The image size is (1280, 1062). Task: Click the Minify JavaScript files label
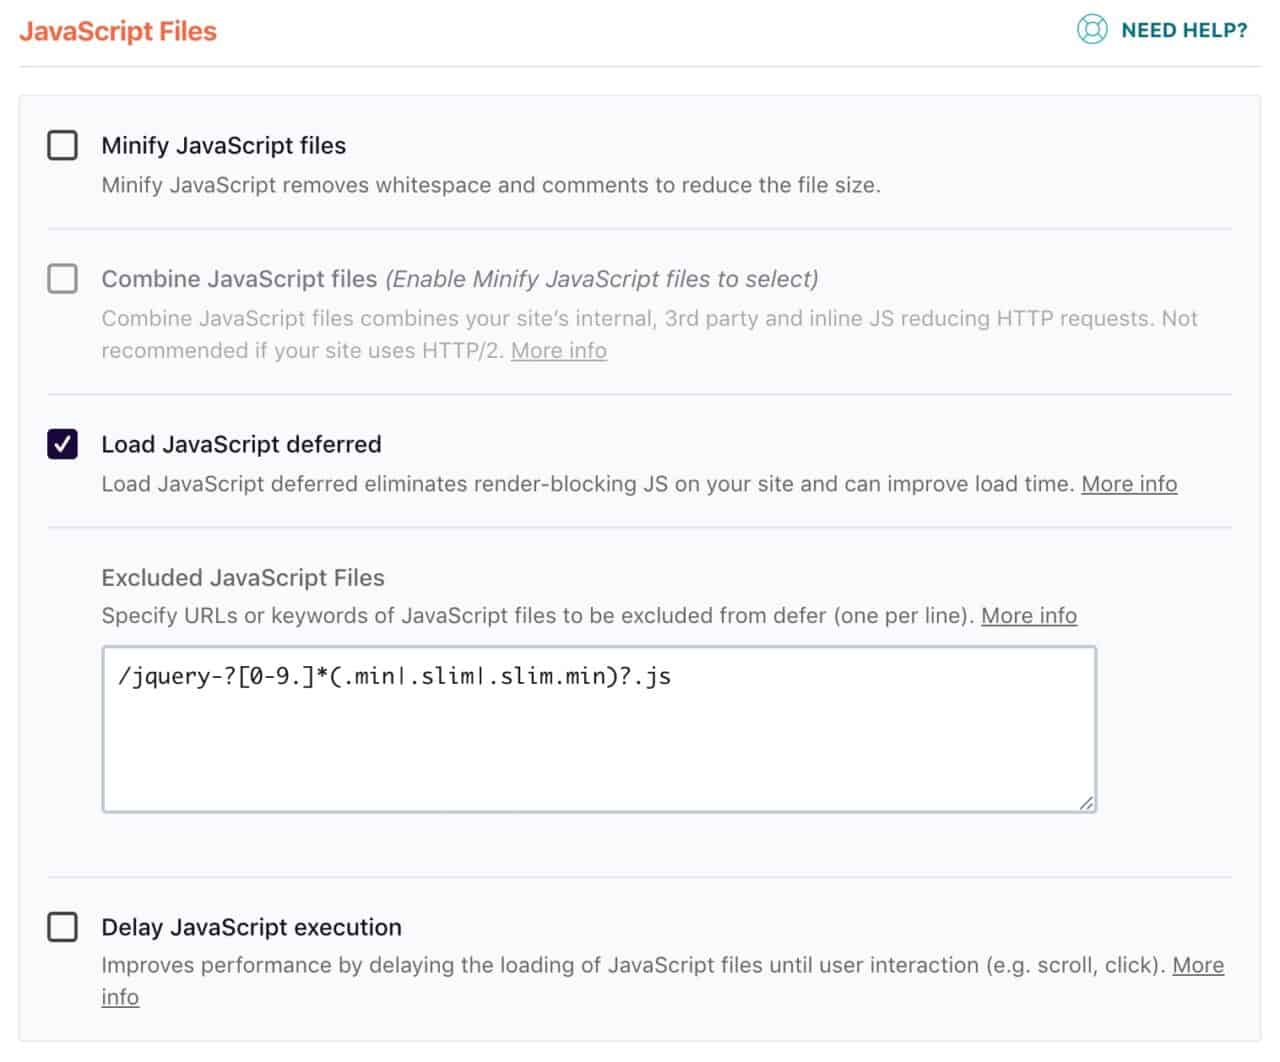pos(223,145)
